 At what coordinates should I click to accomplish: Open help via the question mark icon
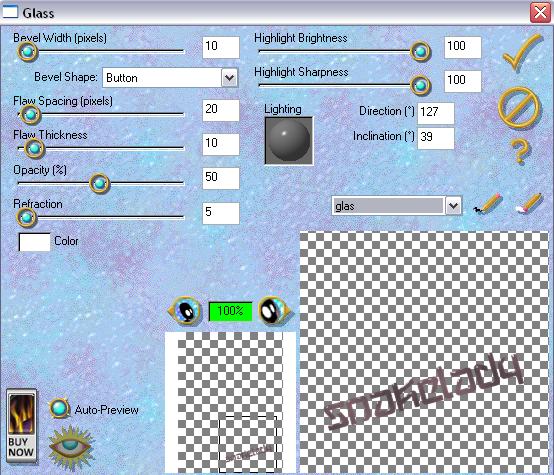[x=520, y=151]
